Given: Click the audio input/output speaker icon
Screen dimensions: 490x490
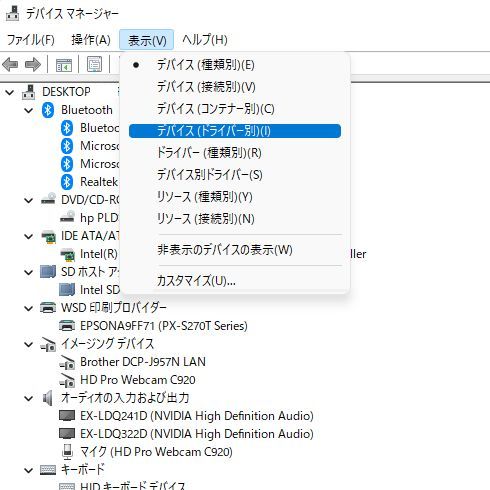Looking at the screenshot, I should (x=48, y=398).
